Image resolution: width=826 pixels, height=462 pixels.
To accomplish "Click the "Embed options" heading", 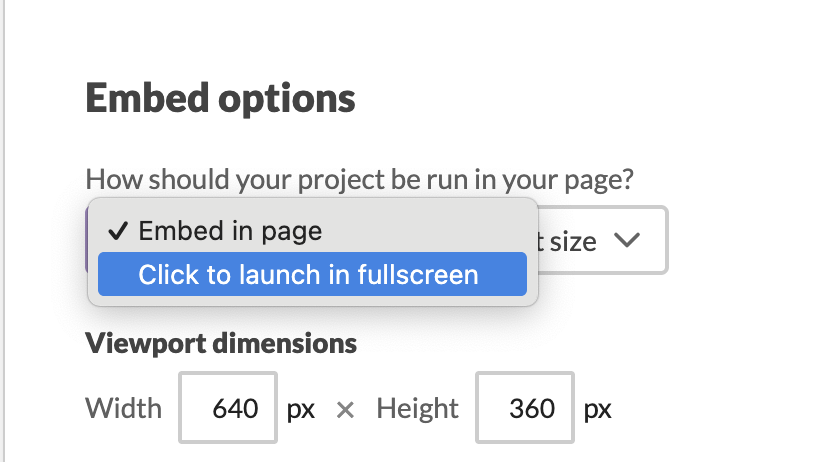I will [220, 99].
